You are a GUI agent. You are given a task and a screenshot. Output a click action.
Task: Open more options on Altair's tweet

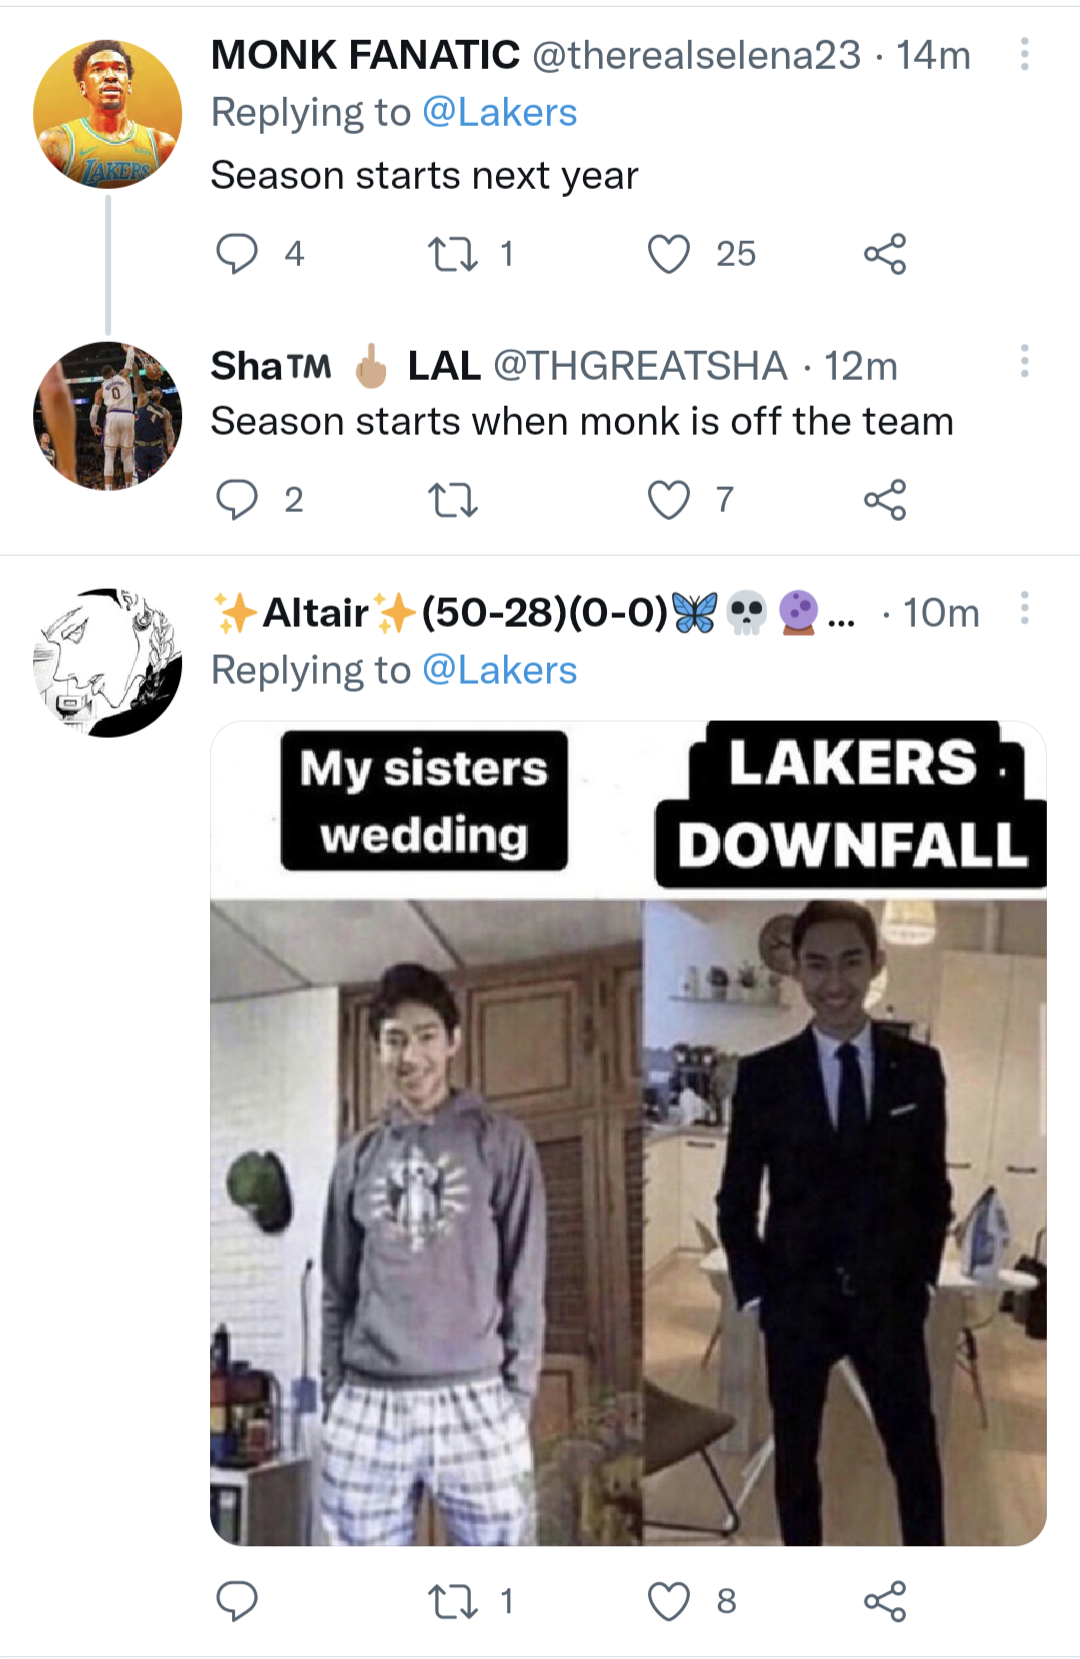pyautogui.click(x=1024, y=608)
